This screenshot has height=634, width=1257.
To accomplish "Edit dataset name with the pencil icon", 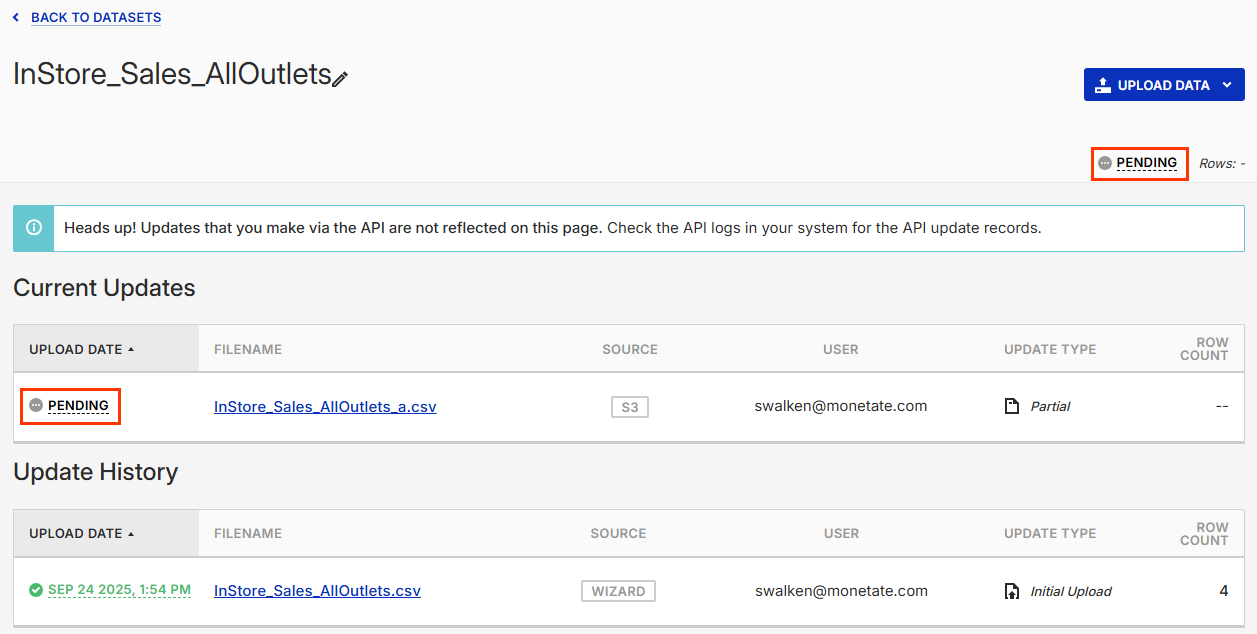I will (x=340, y=79).
